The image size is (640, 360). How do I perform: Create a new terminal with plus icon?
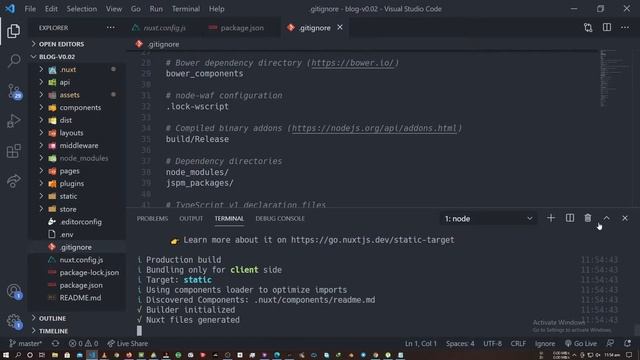551,218
